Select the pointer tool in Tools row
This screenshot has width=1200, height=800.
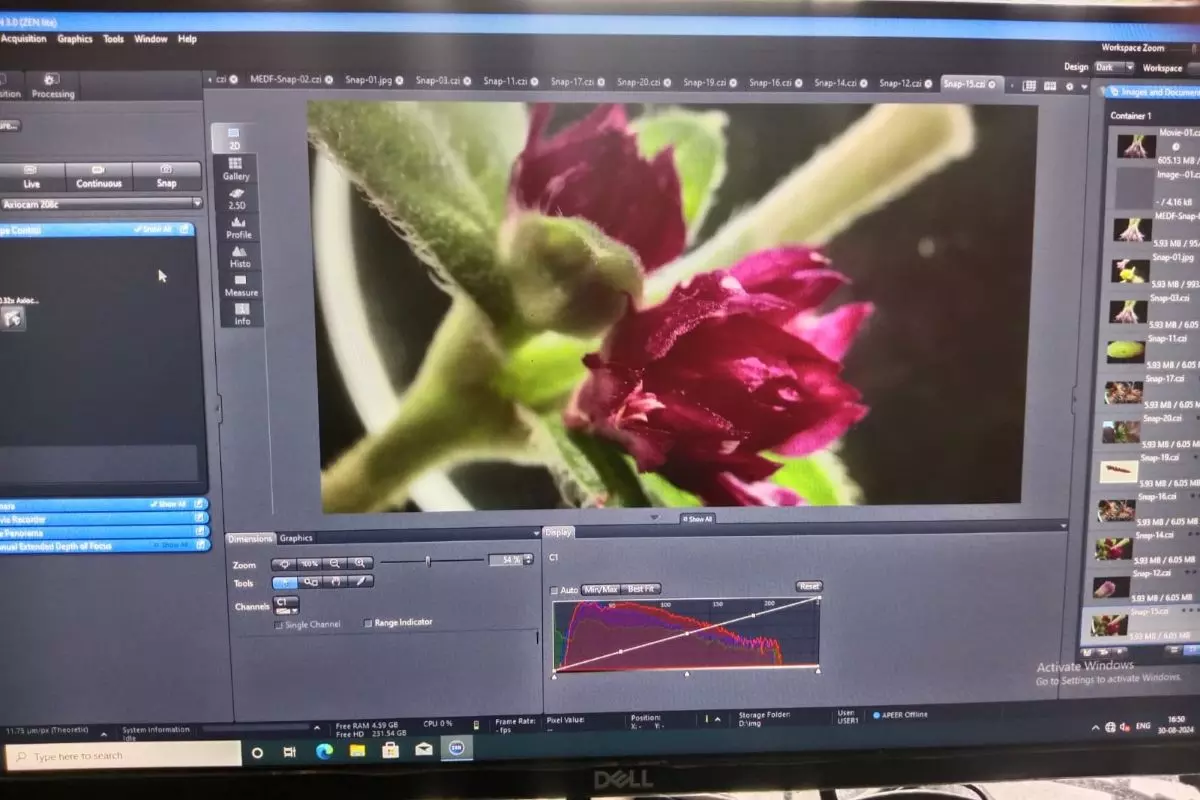point(285,582)
